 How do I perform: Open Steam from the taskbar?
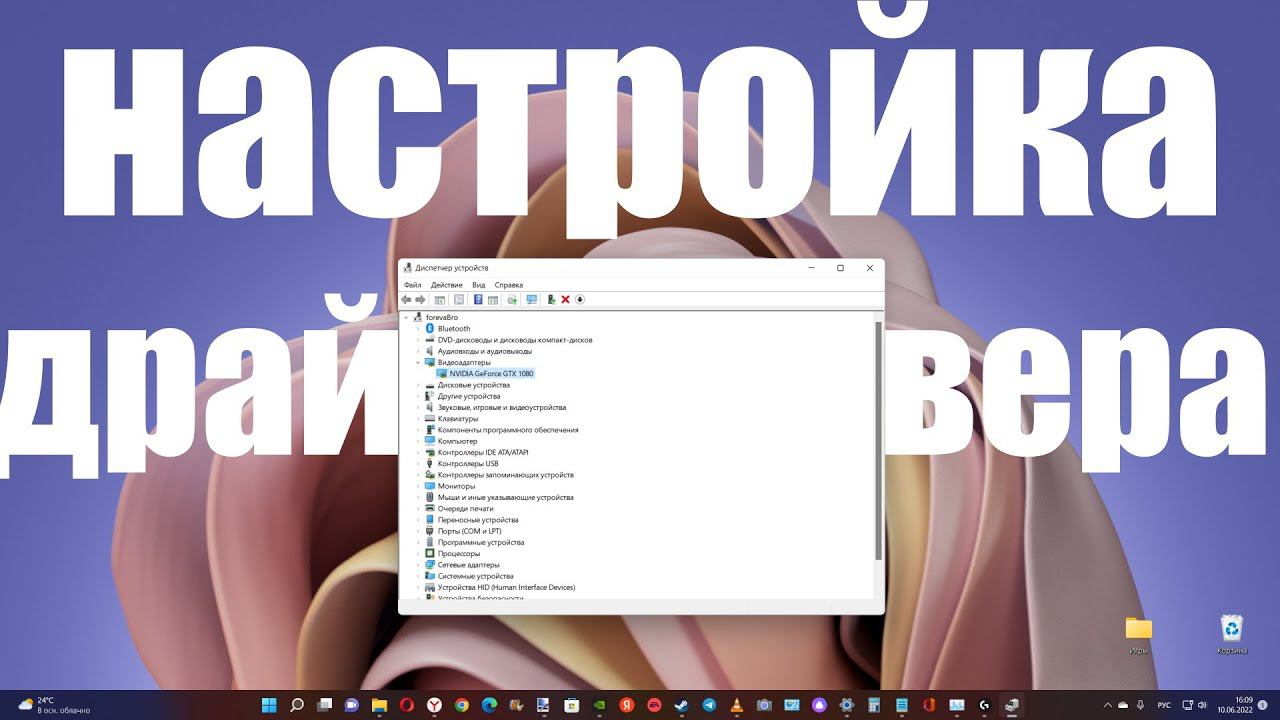click(x=682, y=705)
